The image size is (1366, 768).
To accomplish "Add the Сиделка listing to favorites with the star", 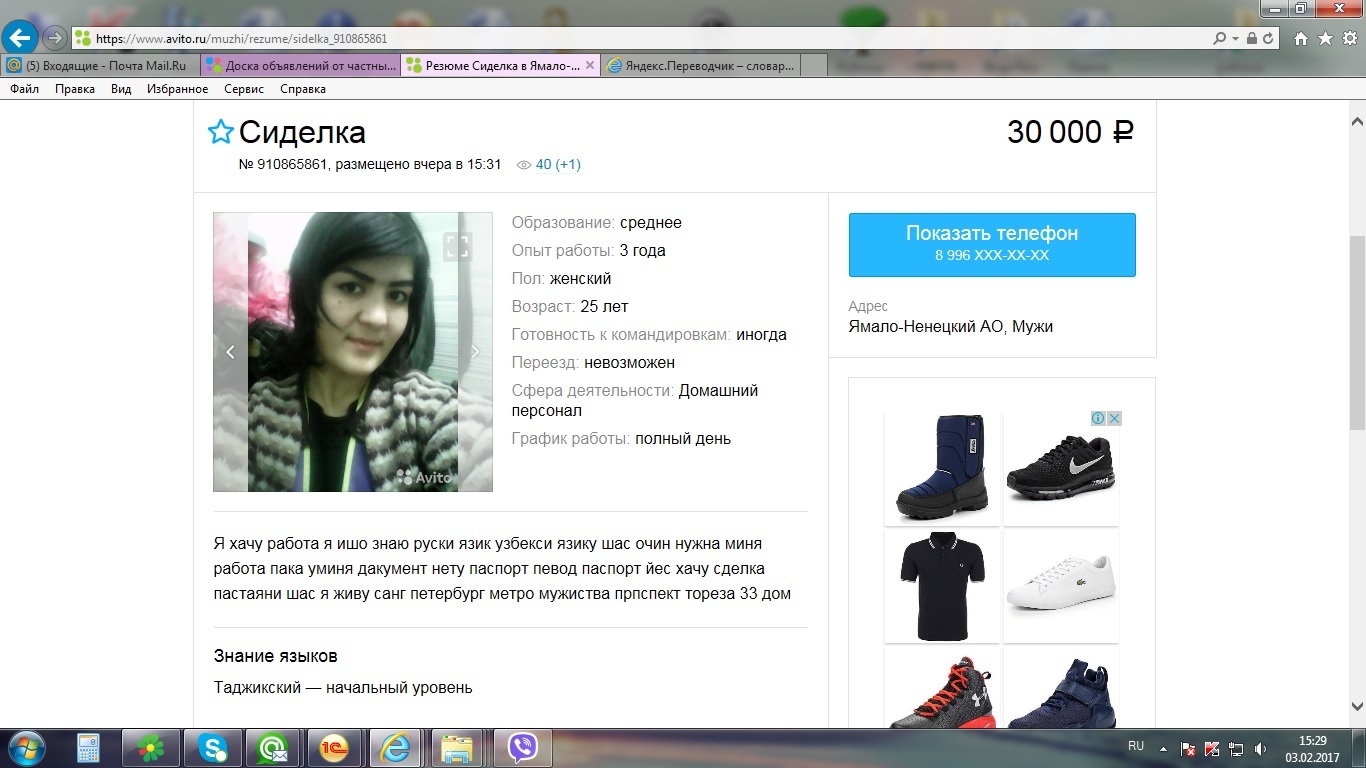I will pyautogui.click(x=220, y=132).
